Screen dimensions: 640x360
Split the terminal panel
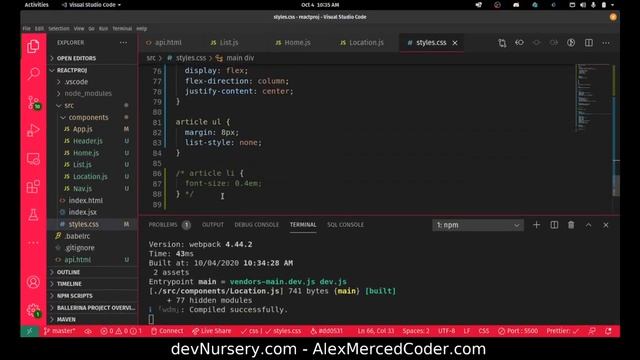pos(554,225)
